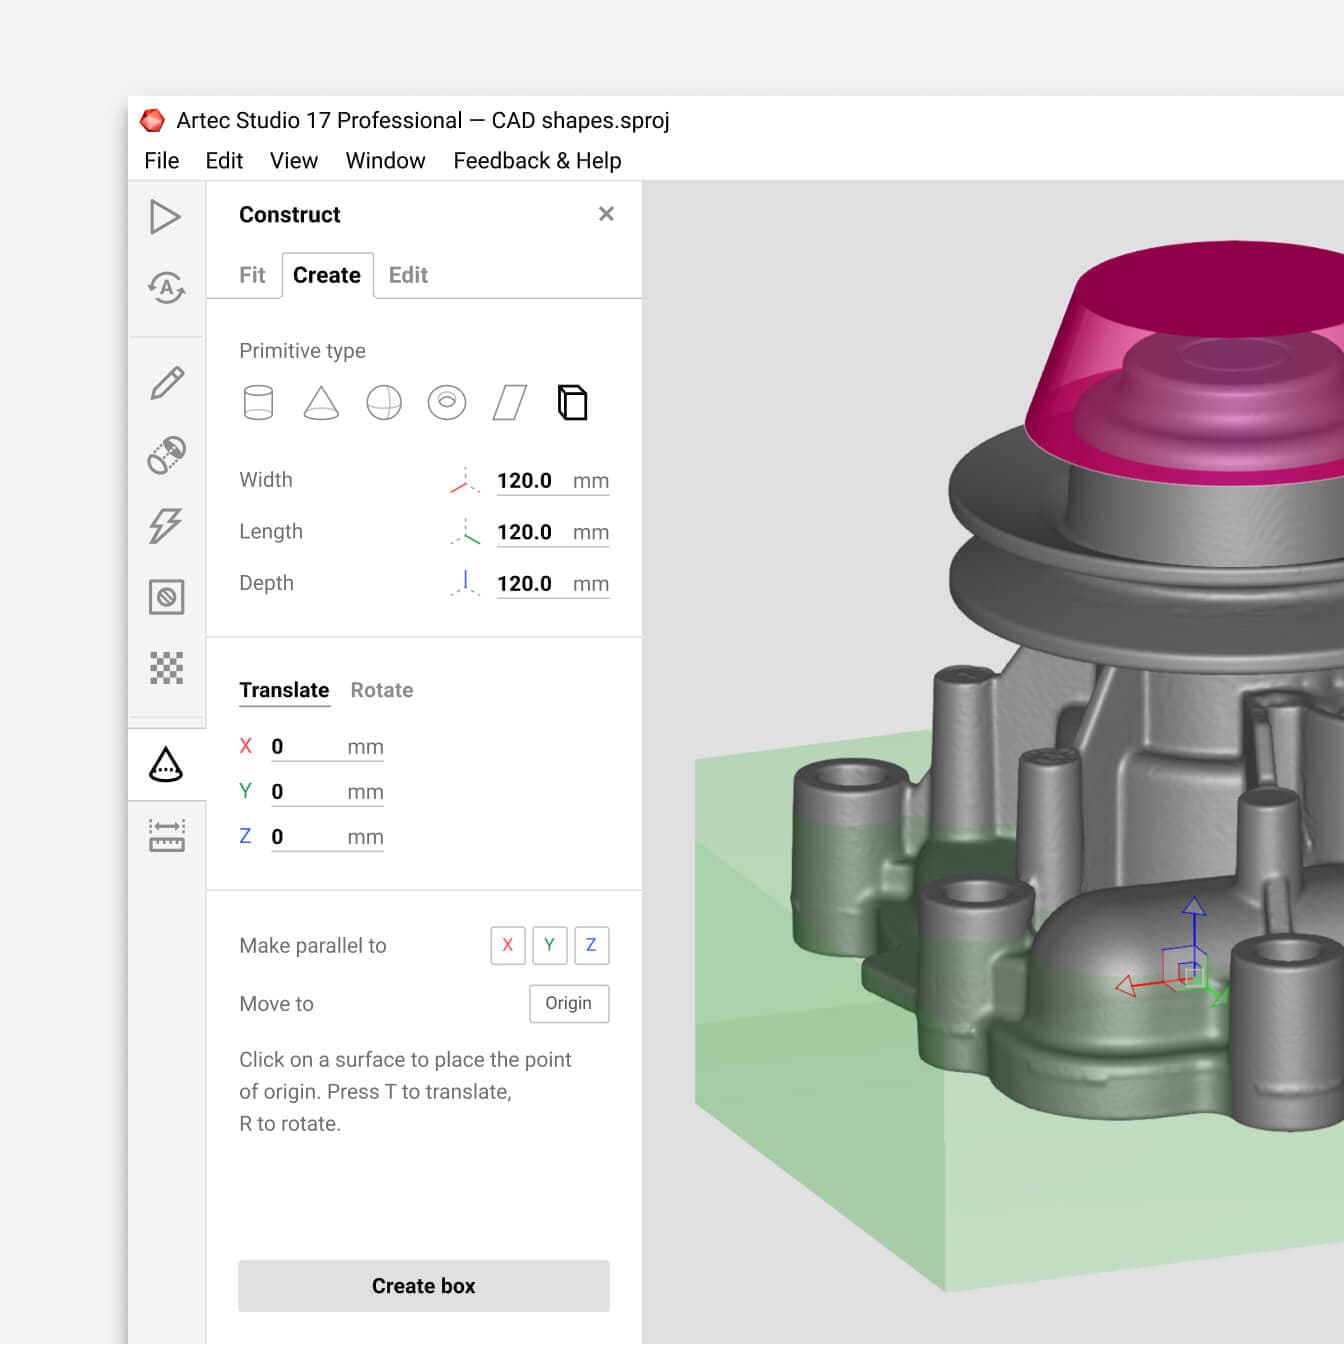Choose the cylinder primitive type
Image resolution: width=1344 pixels, height=1345 pixels.
258,403
